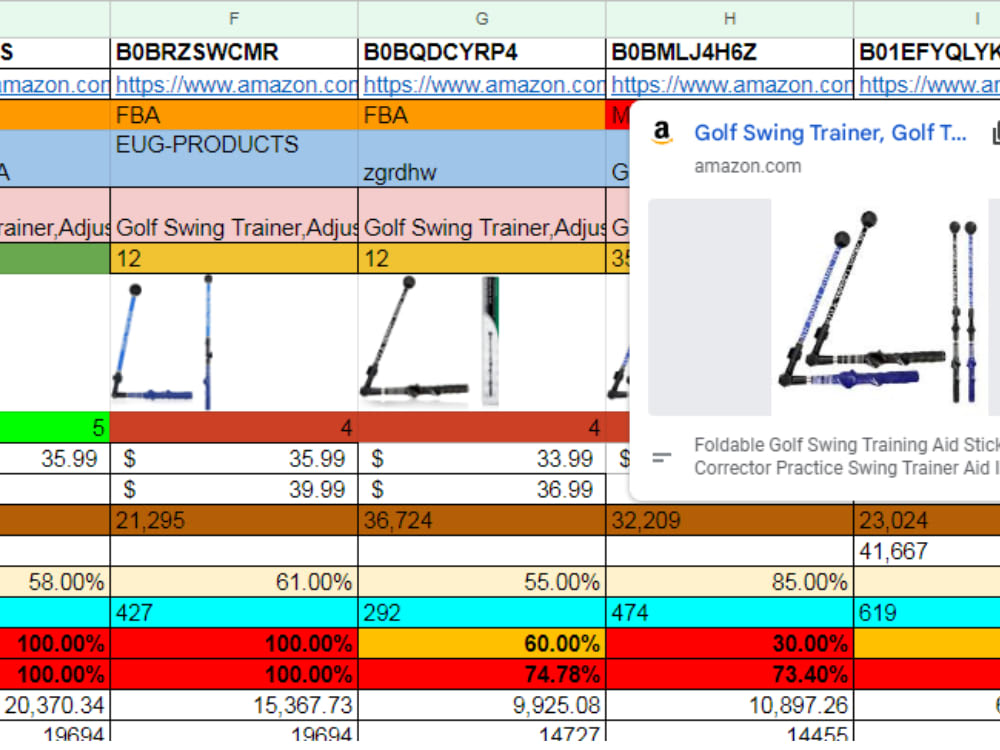Select the 14727 cell
1000x750 pixels.
coord(482,733)
